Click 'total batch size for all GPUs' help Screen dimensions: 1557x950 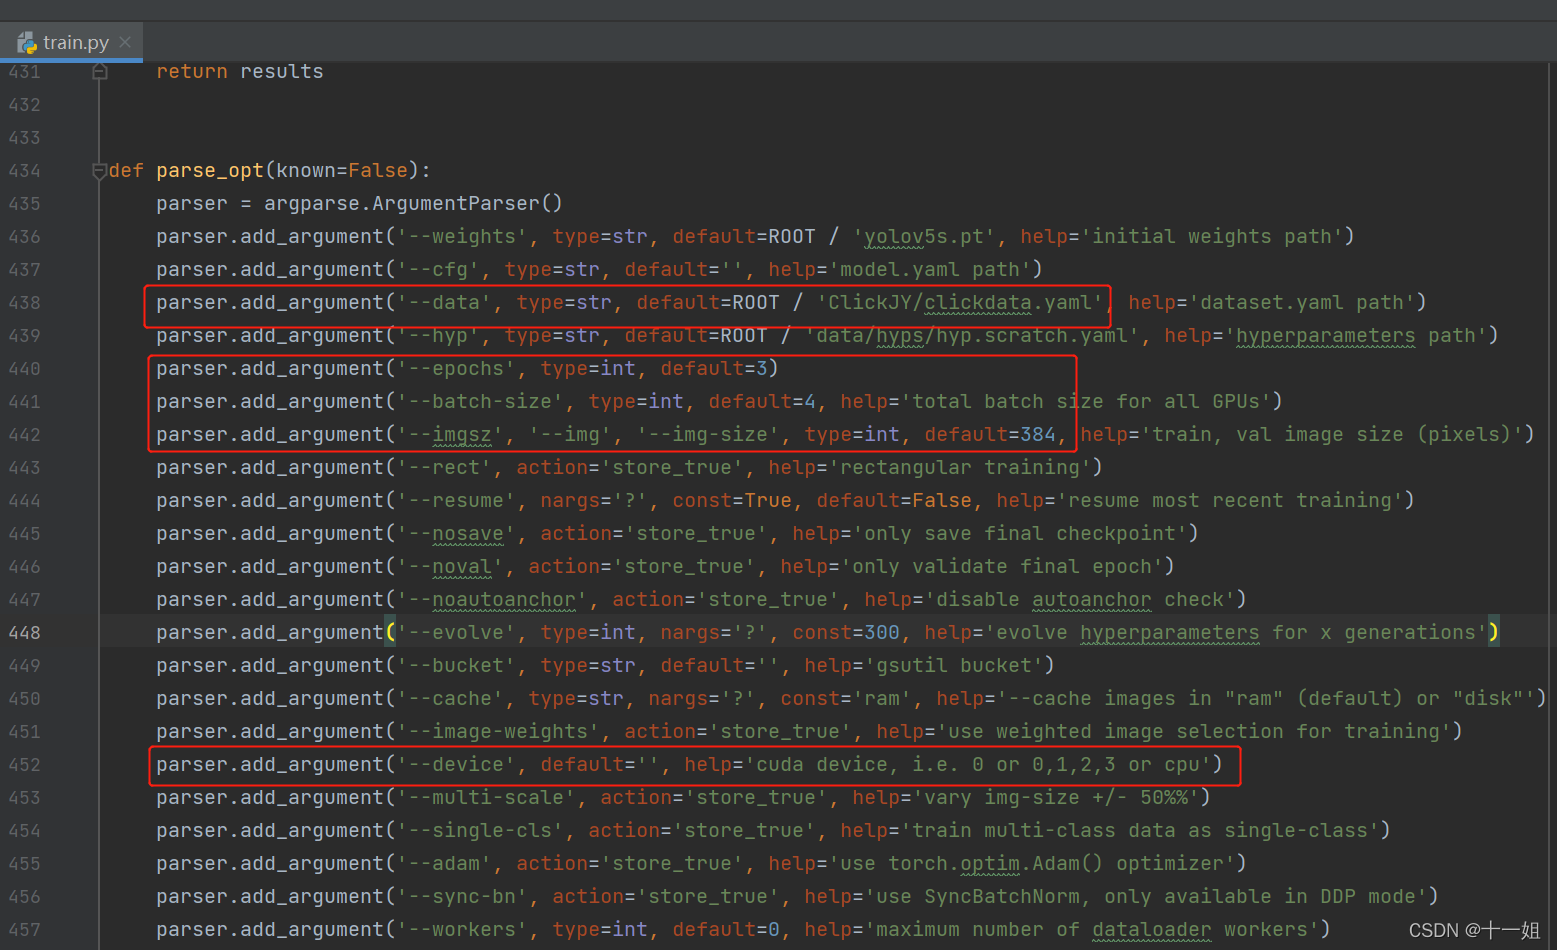[x=1086, y=402]
